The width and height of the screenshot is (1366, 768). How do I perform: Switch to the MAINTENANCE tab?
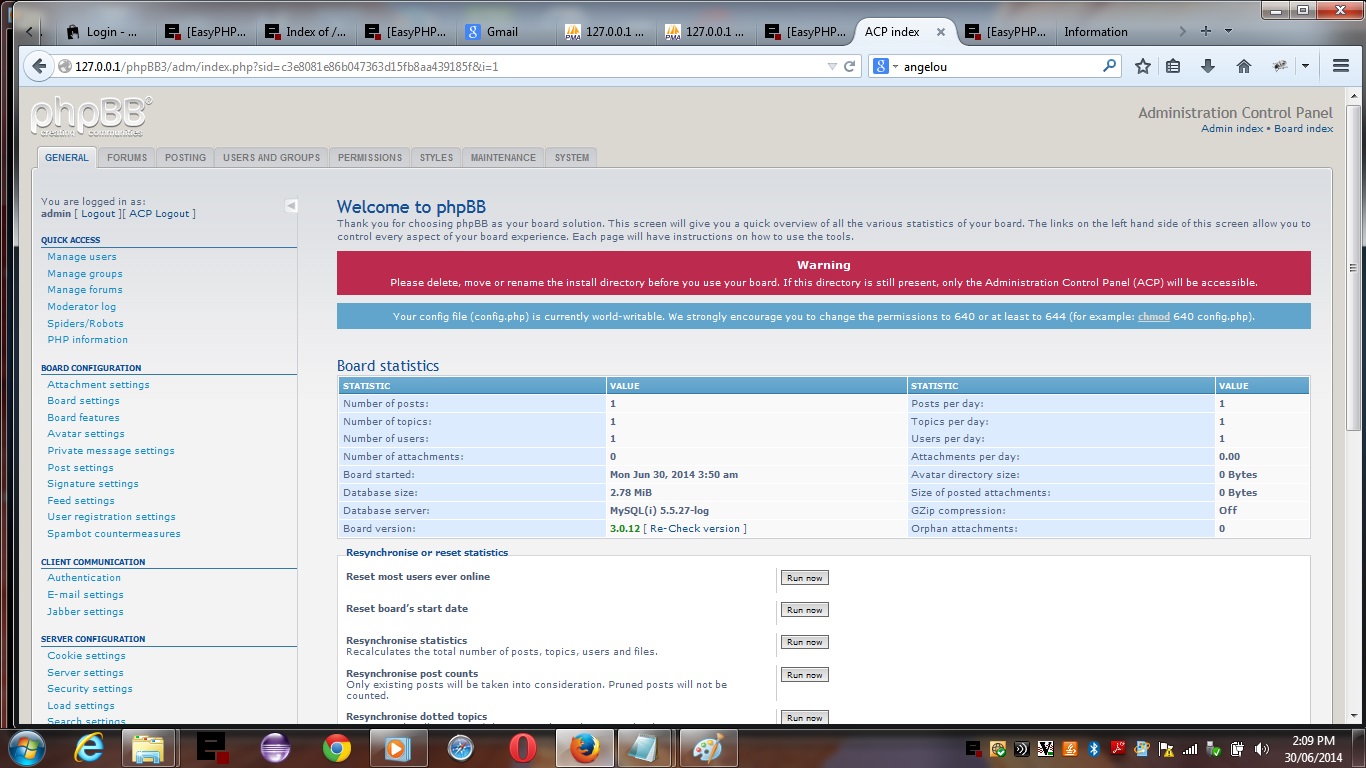pyautogui.click(x=503, y=158)
